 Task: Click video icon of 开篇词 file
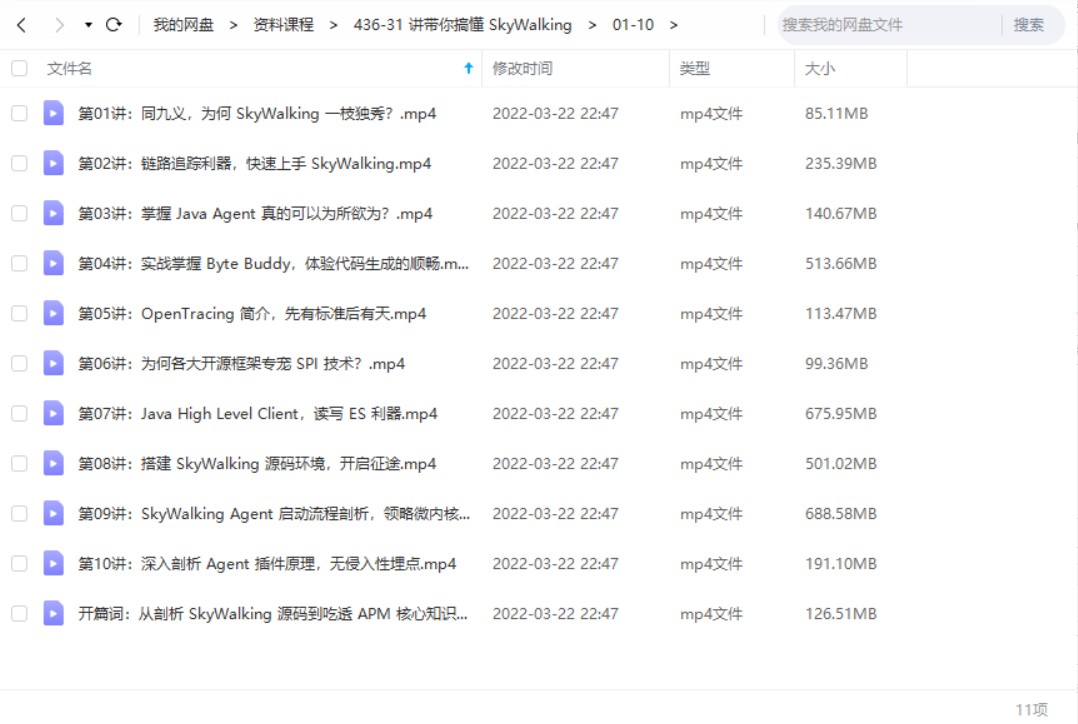tap(54, 613)
